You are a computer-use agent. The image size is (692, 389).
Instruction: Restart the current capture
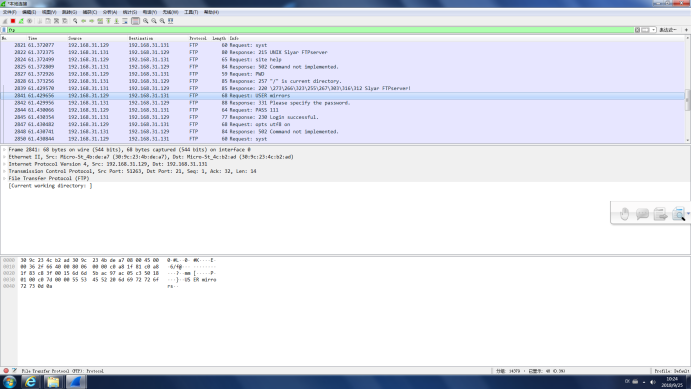[x=21, y=21]
